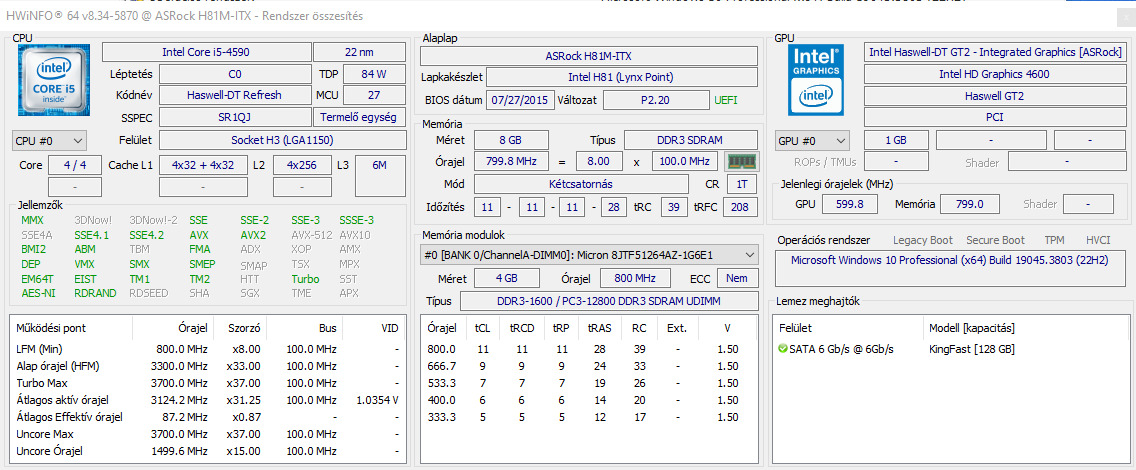This screenshot has height=470, width=1136.
Task: Select the KingFast [128 GB] drive entry
Action: [972, 349]
